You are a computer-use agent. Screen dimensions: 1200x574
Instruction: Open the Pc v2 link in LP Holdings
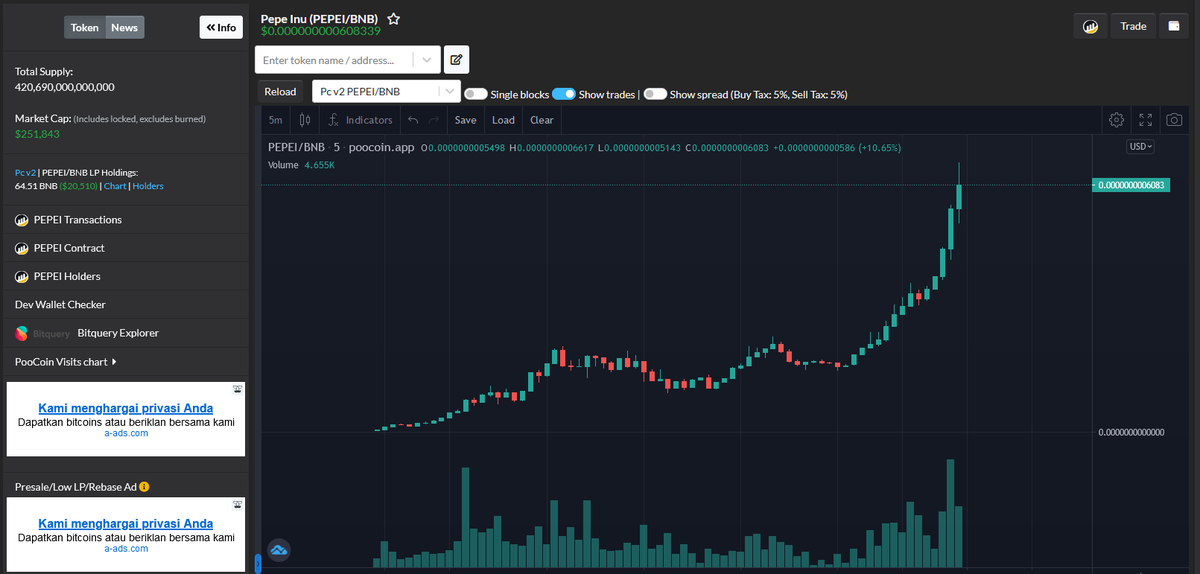point(25,172)
